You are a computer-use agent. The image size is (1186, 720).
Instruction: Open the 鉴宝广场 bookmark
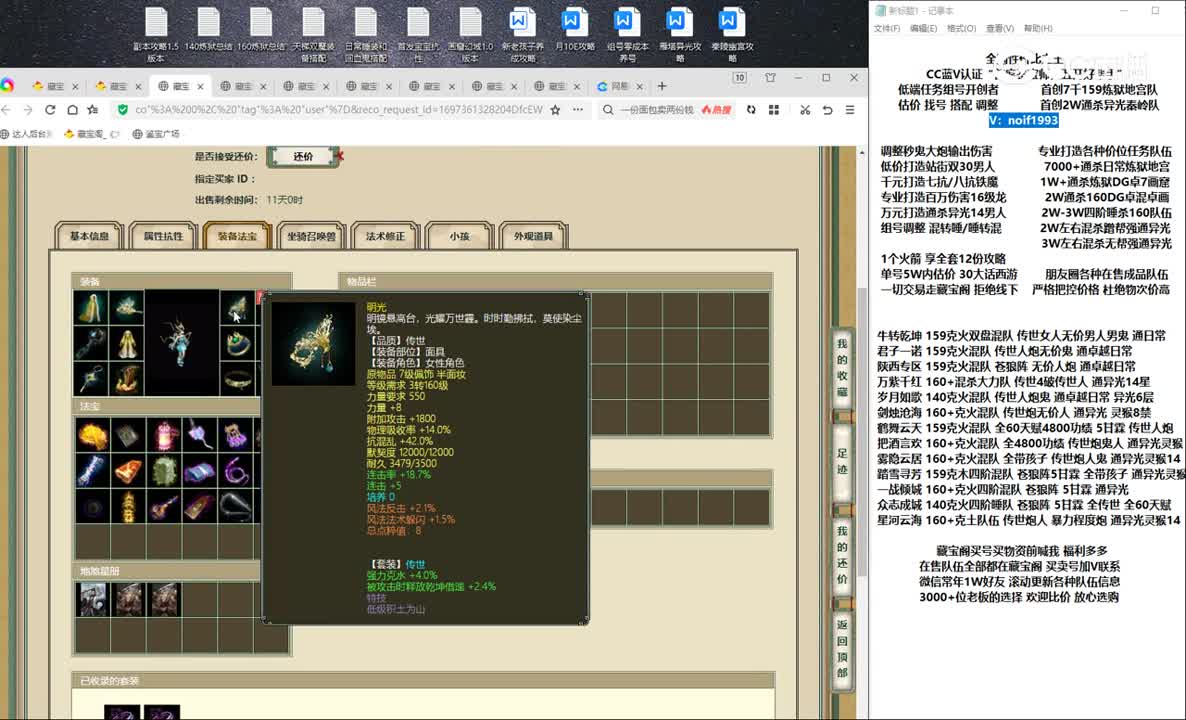[157, 134]
